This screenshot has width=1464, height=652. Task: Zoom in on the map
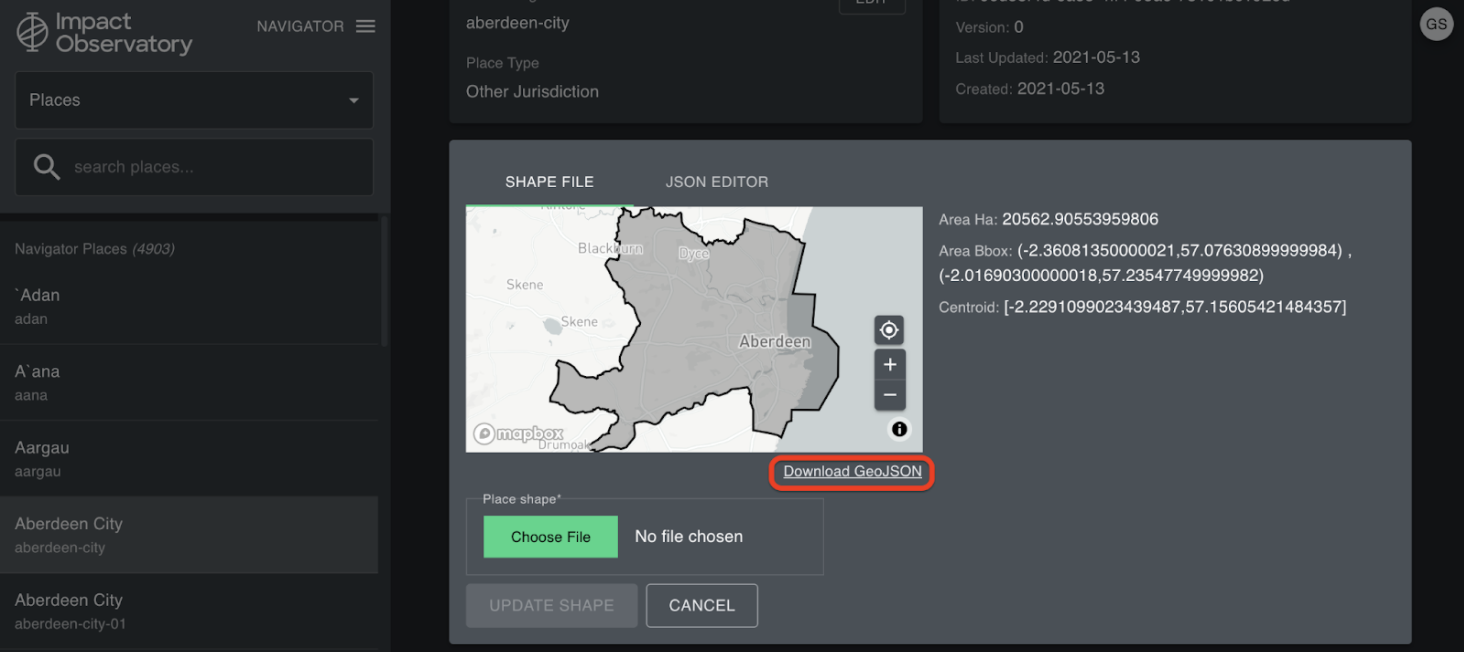[889, 365]
